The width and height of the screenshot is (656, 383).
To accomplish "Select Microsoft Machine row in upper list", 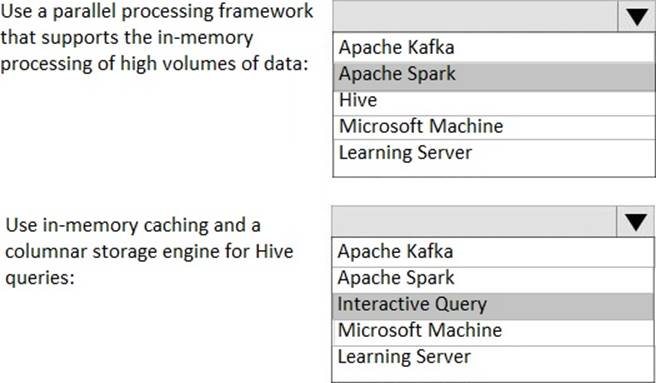I will pyautogui.click(x=494, y=127).
